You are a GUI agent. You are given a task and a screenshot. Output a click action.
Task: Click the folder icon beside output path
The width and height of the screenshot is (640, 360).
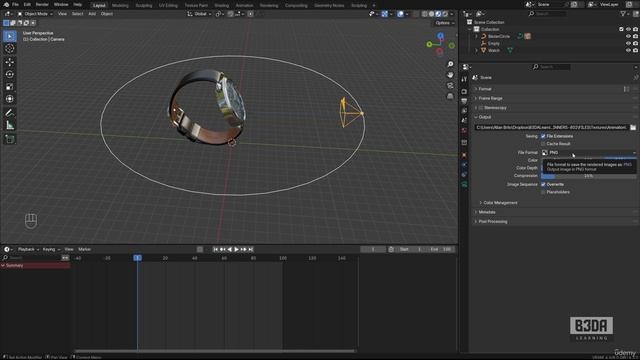(633, 127)
